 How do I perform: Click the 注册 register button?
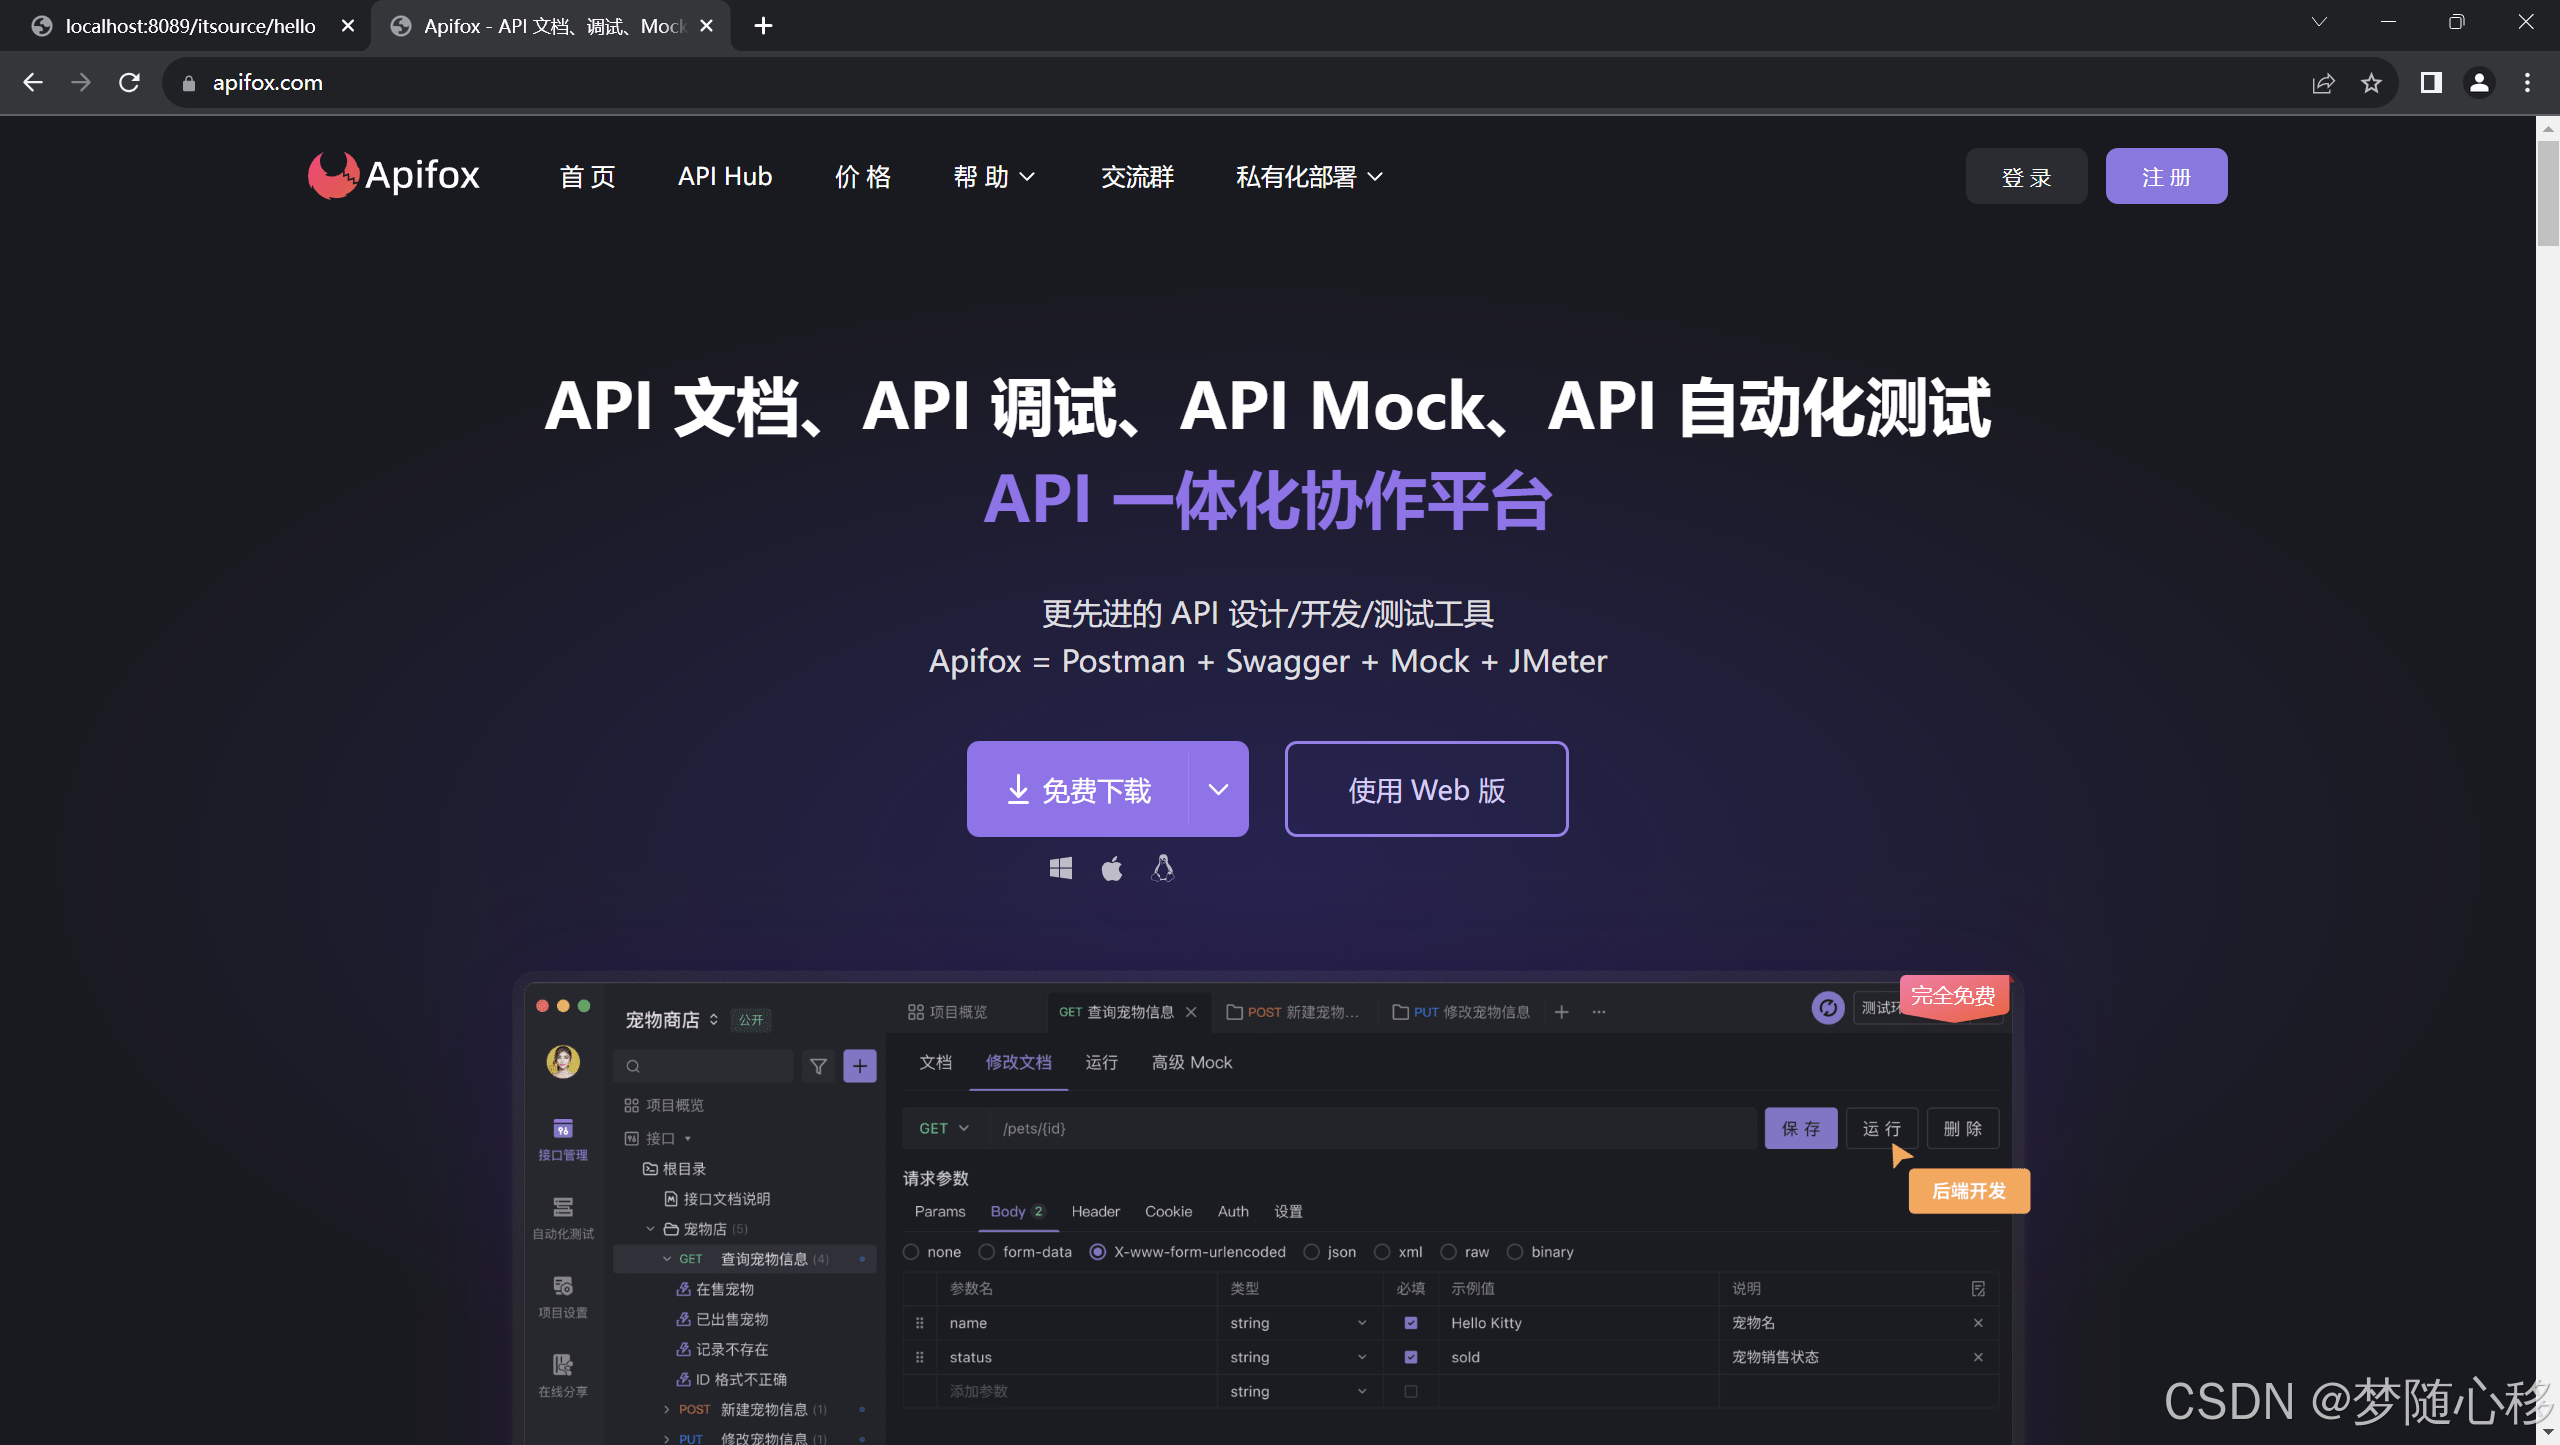coord(2166,177)
